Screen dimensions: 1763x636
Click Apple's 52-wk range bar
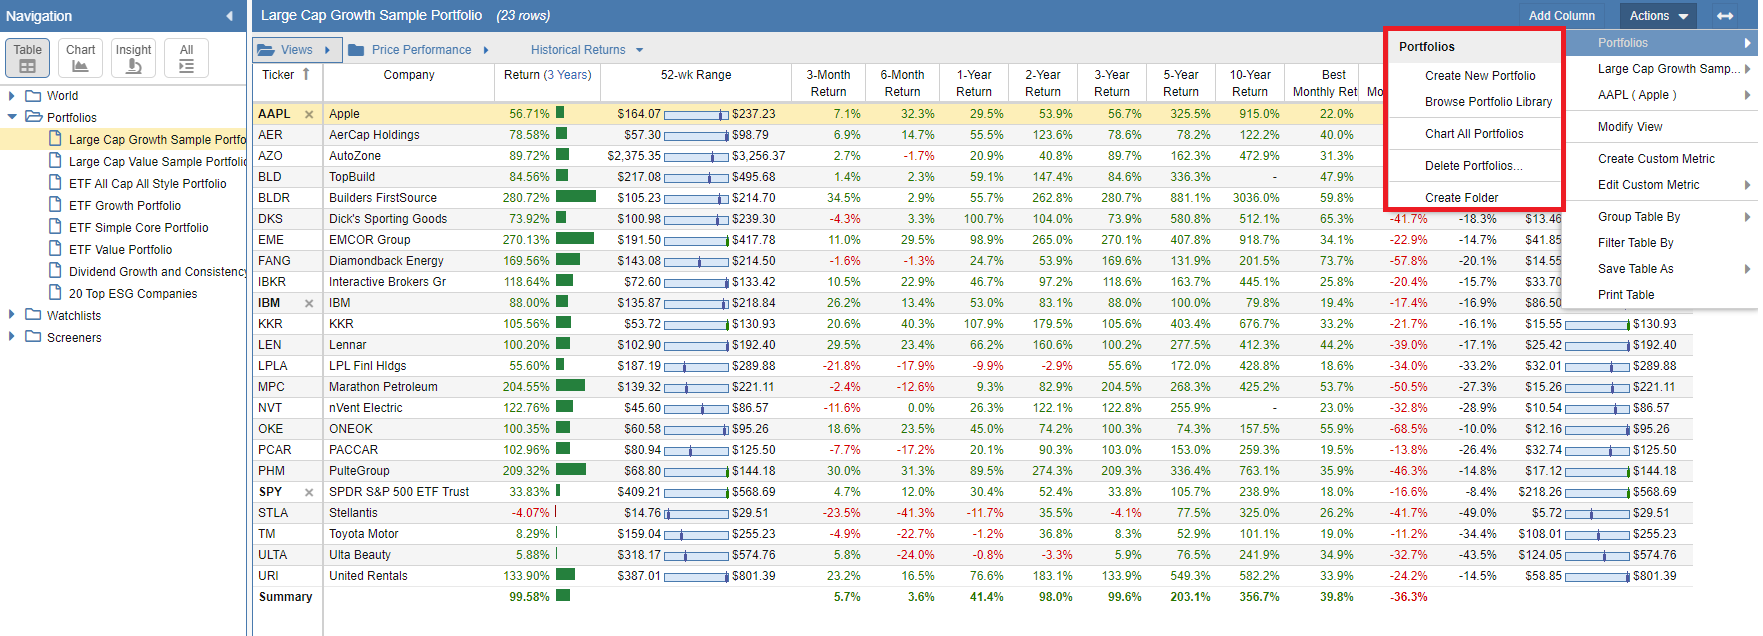[696, 115]
